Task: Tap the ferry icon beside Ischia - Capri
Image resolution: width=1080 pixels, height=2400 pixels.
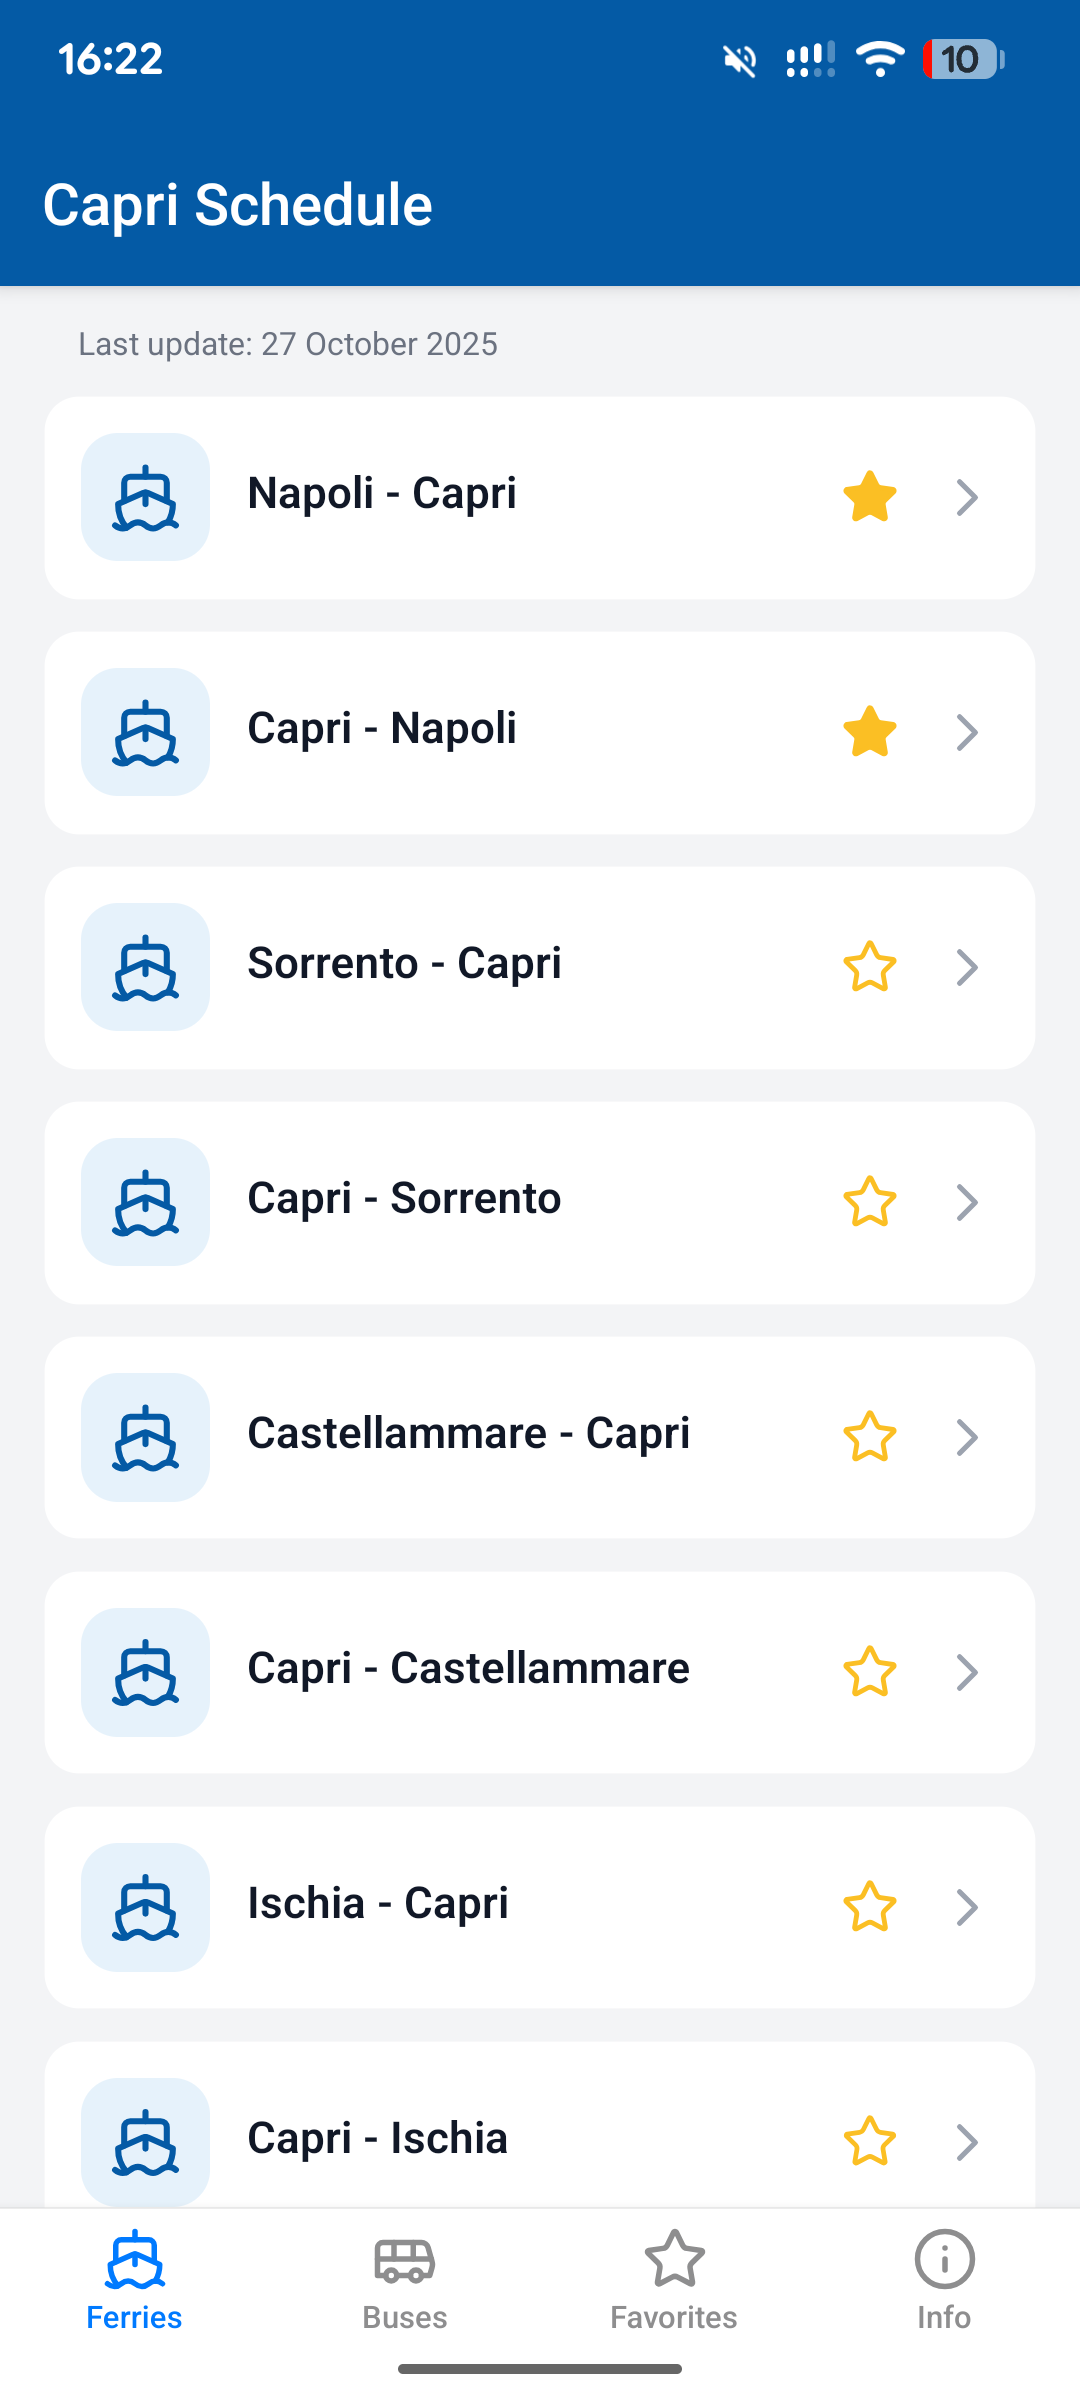Action: 145,1907
